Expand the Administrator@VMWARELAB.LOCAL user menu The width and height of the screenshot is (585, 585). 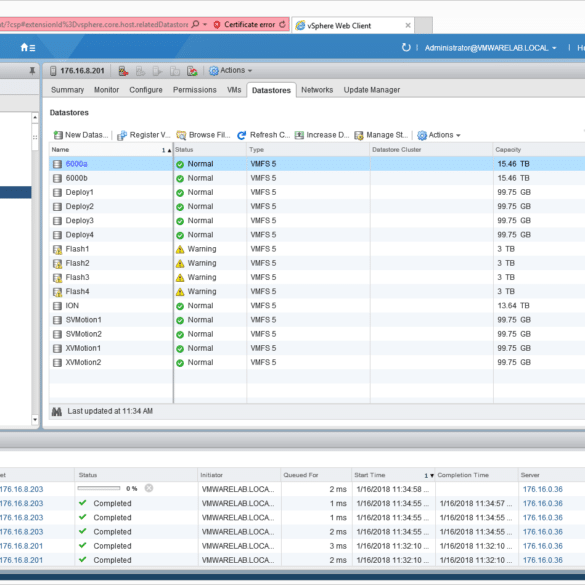[491, 48]
